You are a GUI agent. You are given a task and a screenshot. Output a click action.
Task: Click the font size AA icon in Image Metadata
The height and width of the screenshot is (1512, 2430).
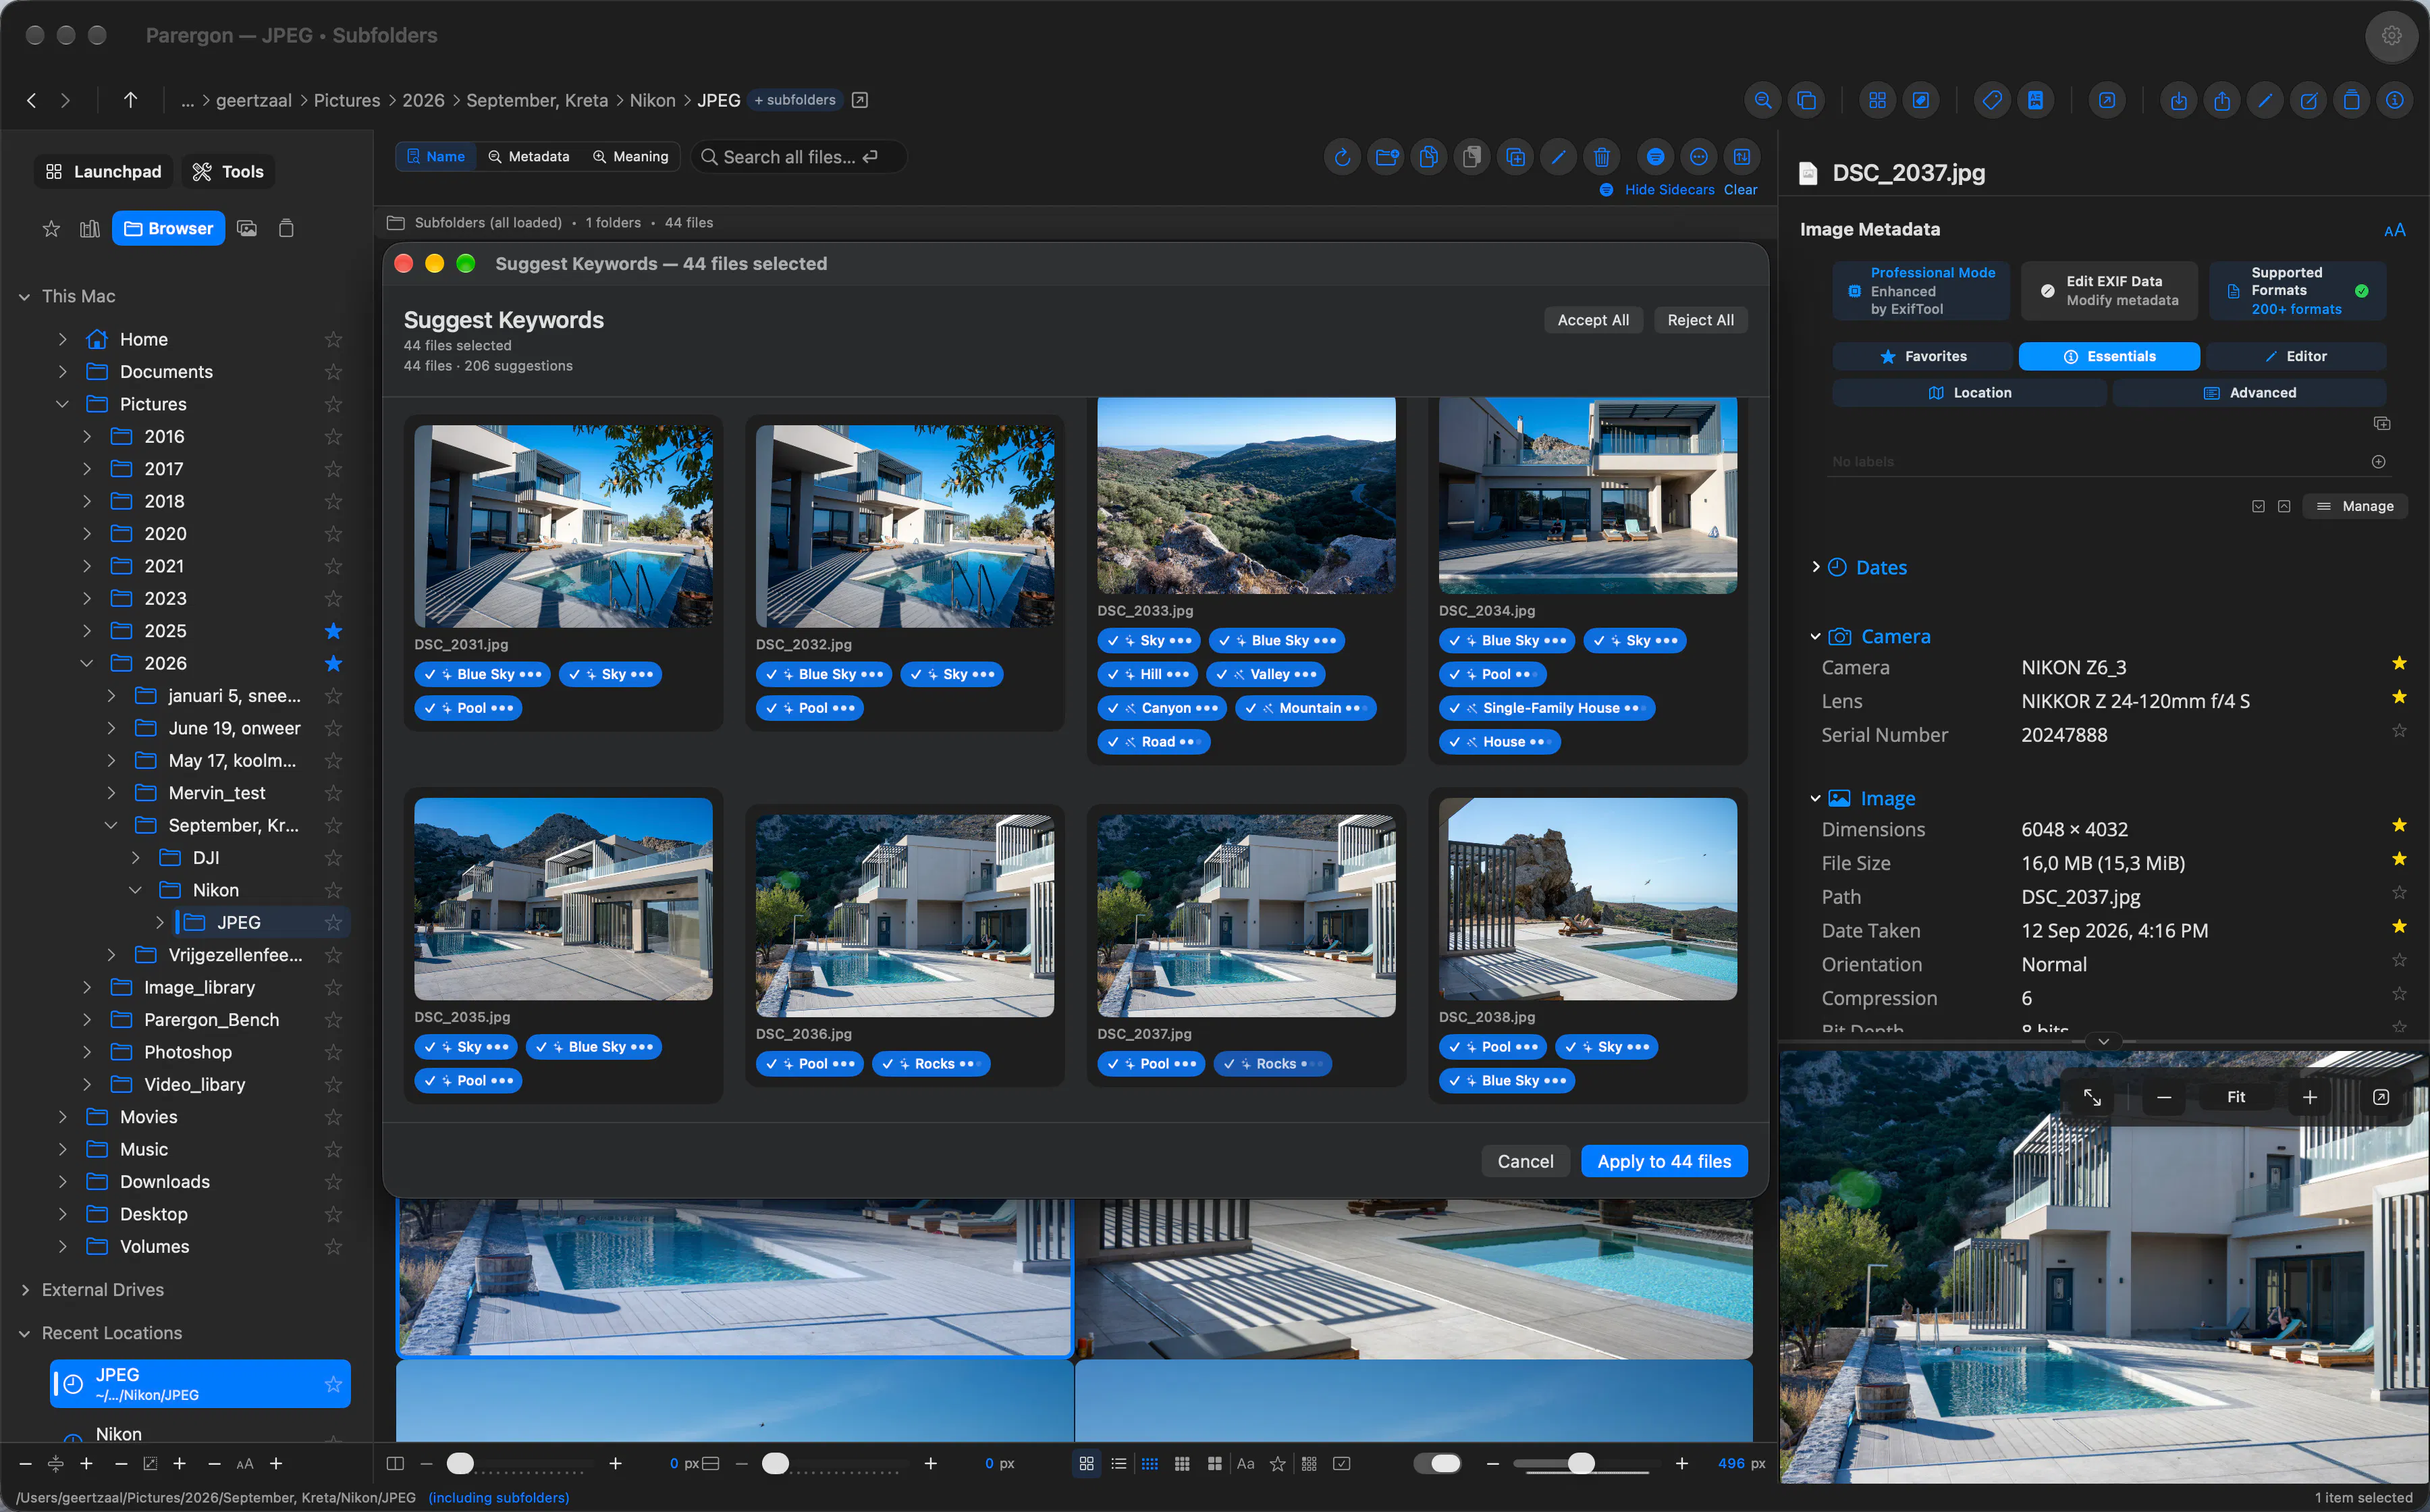coord(2394,230)
